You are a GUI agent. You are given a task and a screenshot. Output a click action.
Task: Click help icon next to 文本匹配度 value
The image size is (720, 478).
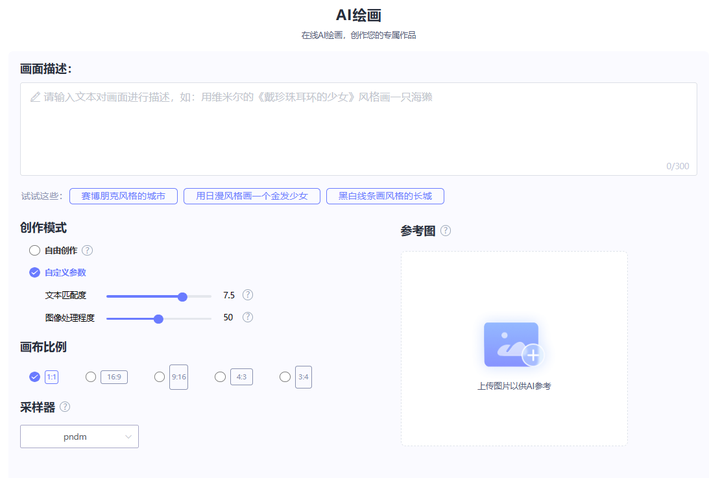tap(248, 296)
